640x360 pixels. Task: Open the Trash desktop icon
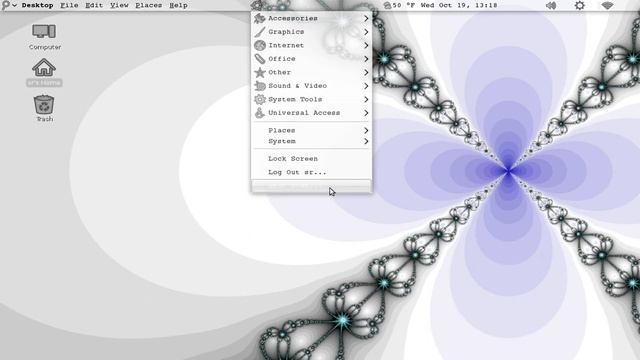(44, 105)
